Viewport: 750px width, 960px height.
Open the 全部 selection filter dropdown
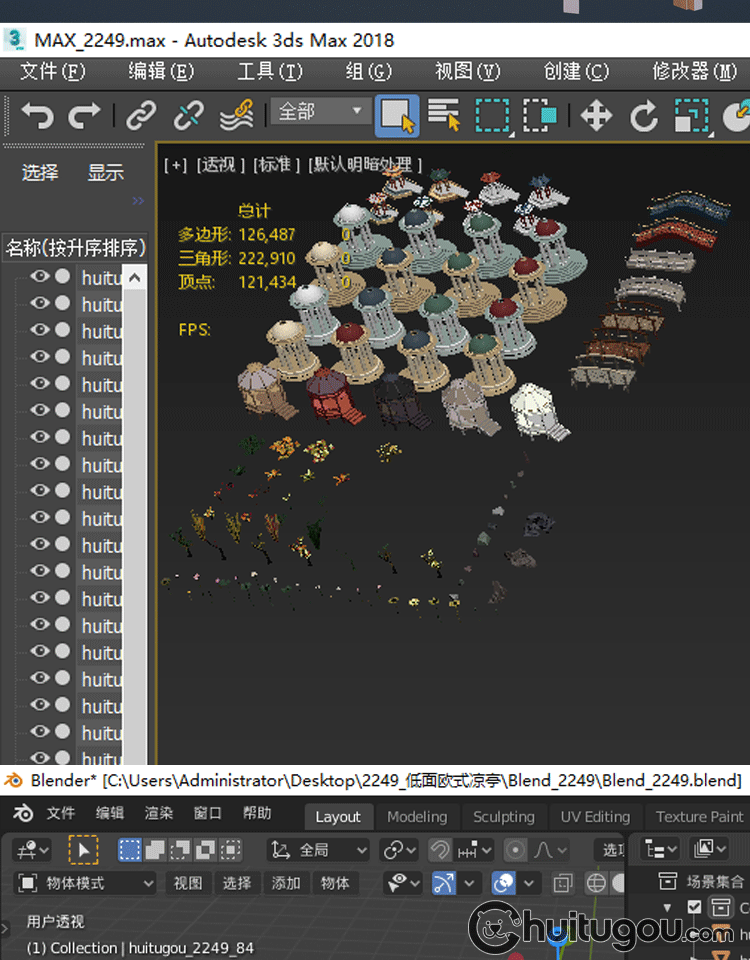pos(320,112)
